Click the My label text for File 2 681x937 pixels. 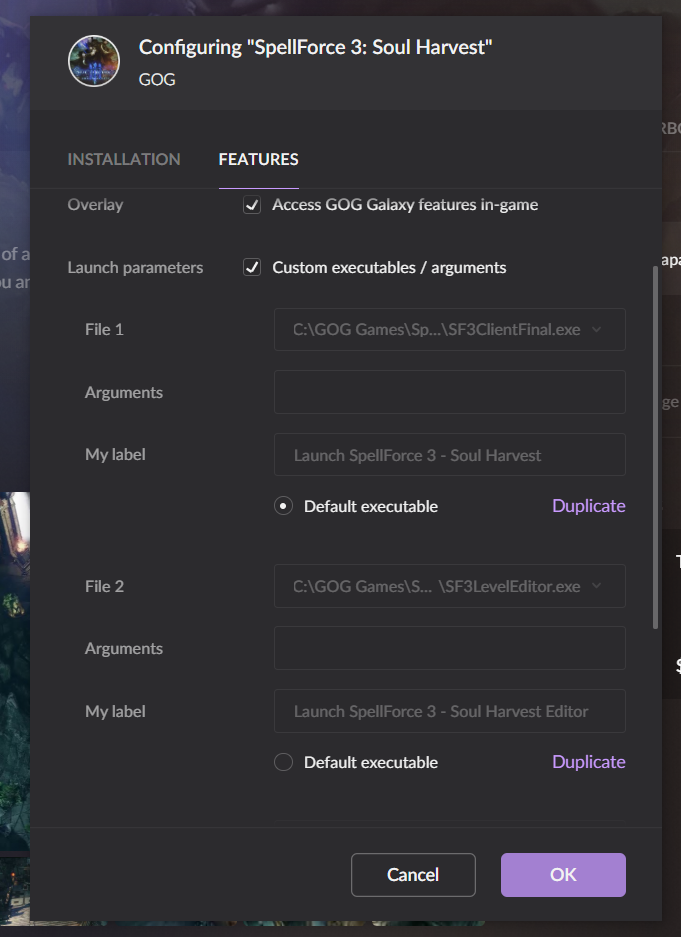tap(115, 712)
